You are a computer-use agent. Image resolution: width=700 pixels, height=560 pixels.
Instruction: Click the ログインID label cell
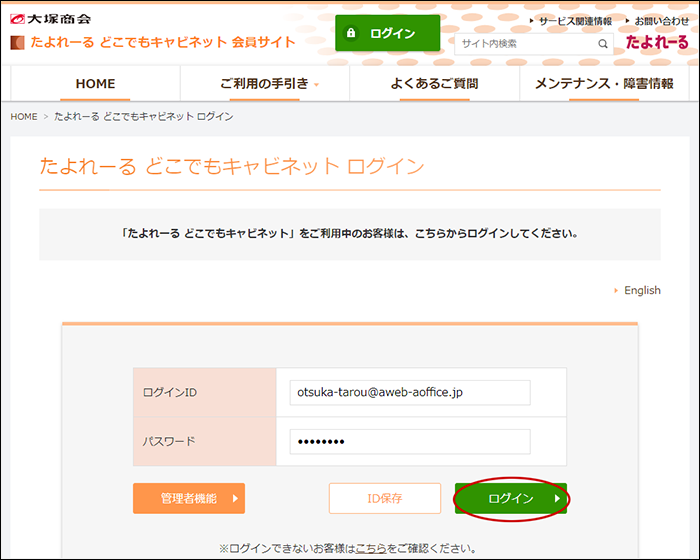coord(204,393)
